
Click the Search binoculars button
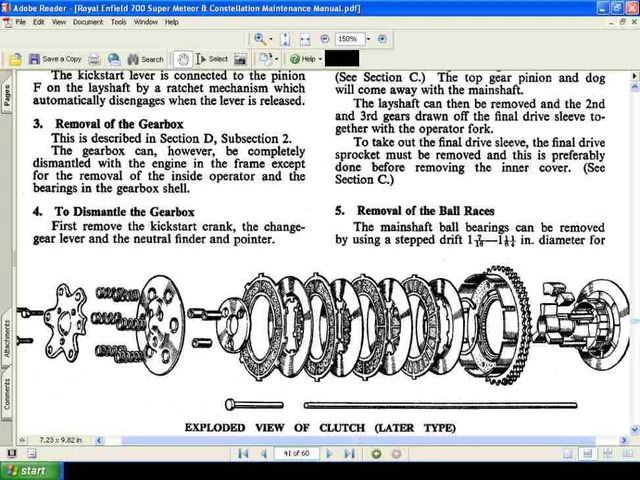[x=145, y=59]
